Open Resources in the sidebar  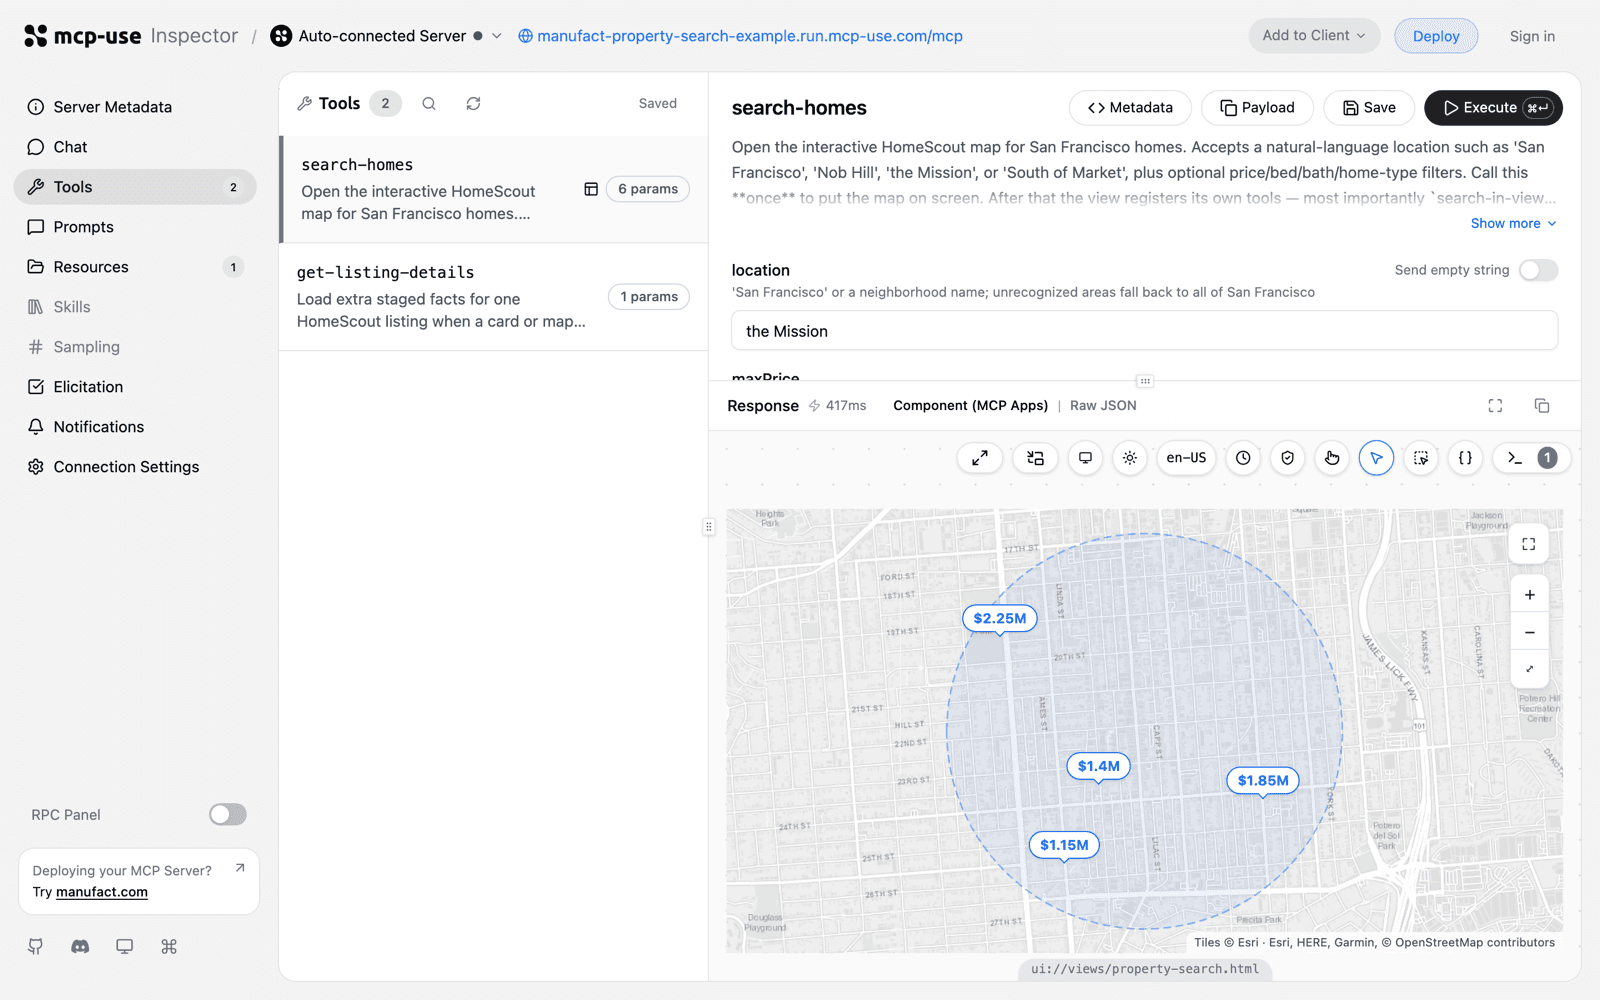(135, 267)
